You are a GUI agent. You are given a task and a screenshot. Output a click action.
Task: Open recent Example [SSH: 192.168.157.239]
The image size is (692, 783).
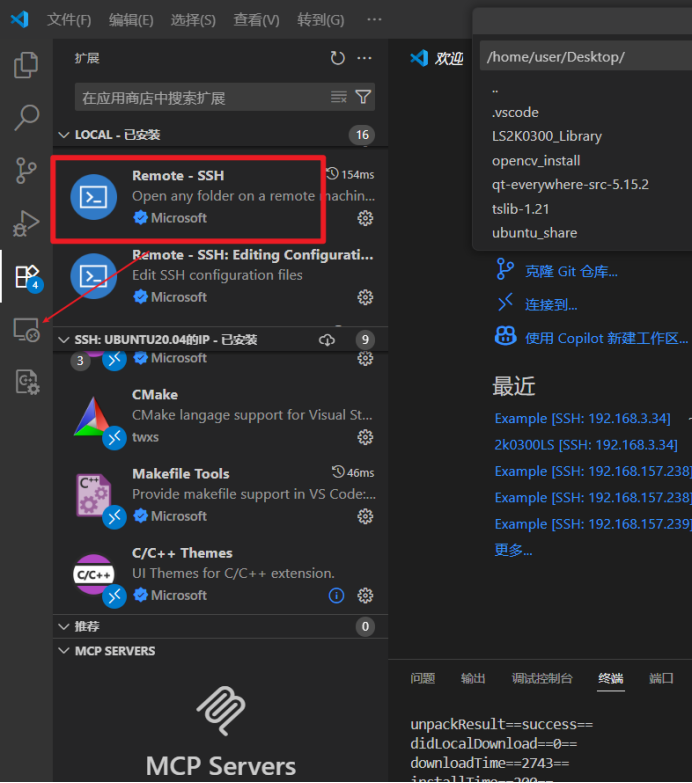click(593, 524)
